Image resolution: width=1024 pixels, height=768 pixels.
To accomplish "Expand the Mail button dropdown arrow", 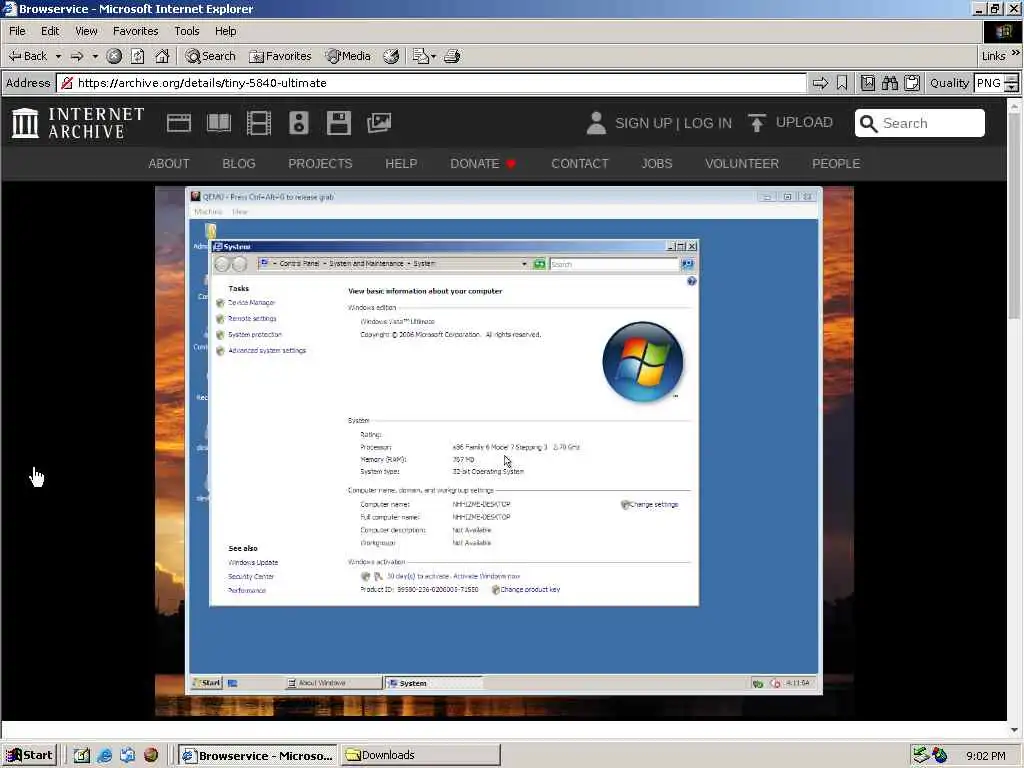I will pyautogui.click(x=434, y=56).
